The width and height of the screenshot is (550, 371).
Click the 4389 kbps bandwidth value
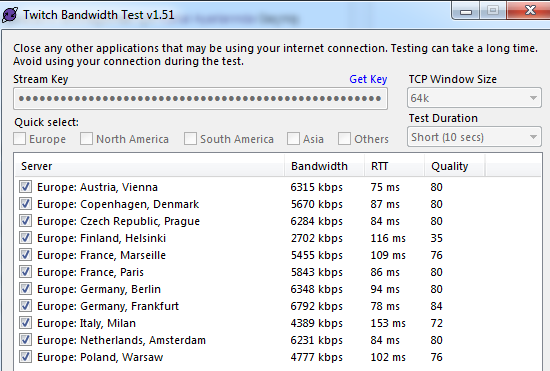[316, 323]
